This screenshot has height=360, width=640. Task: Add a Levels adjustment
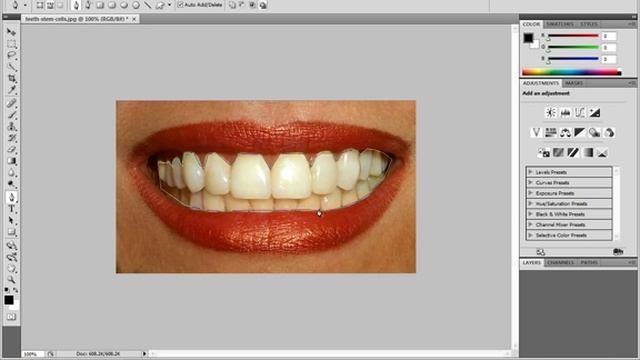pyautogui.click(x=565, y=113)
